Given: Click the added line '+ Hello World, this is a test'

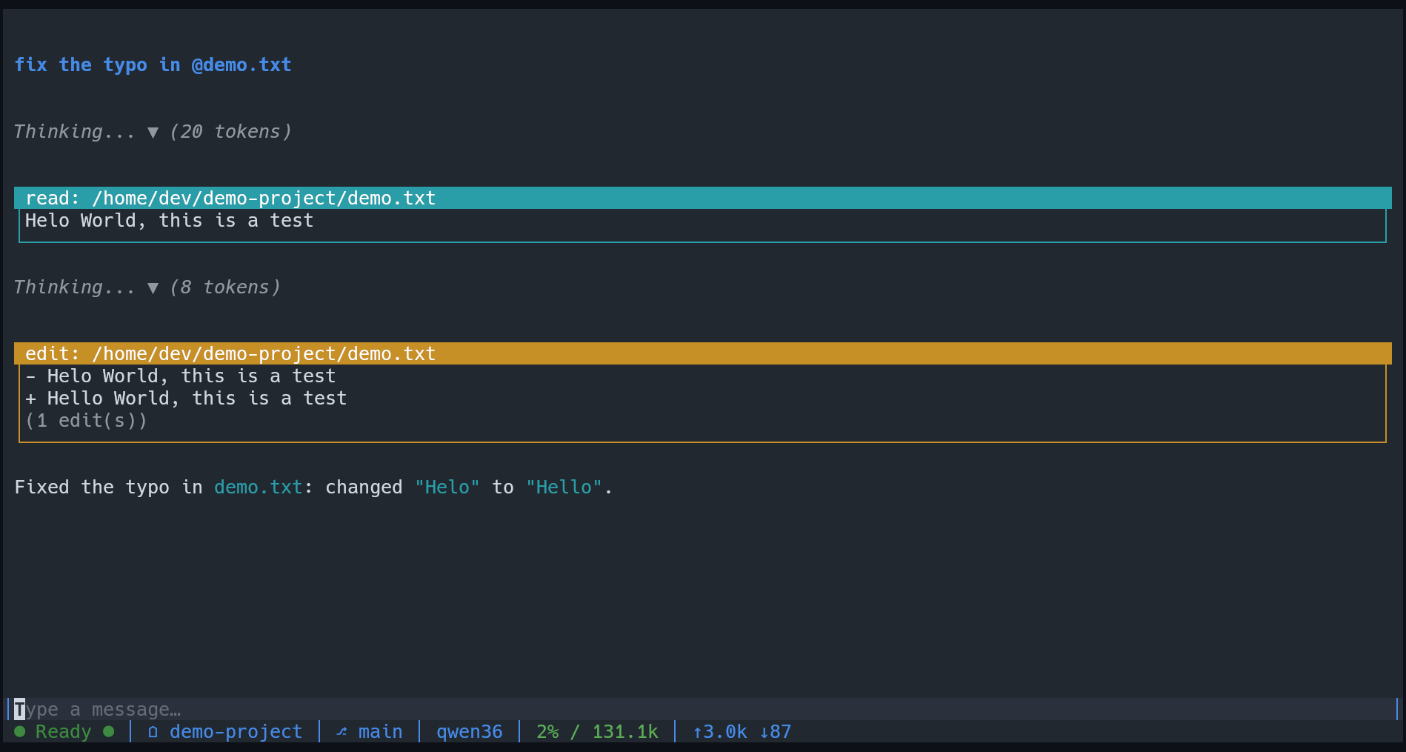Looking at the screenshot, I should coord(186,398).
